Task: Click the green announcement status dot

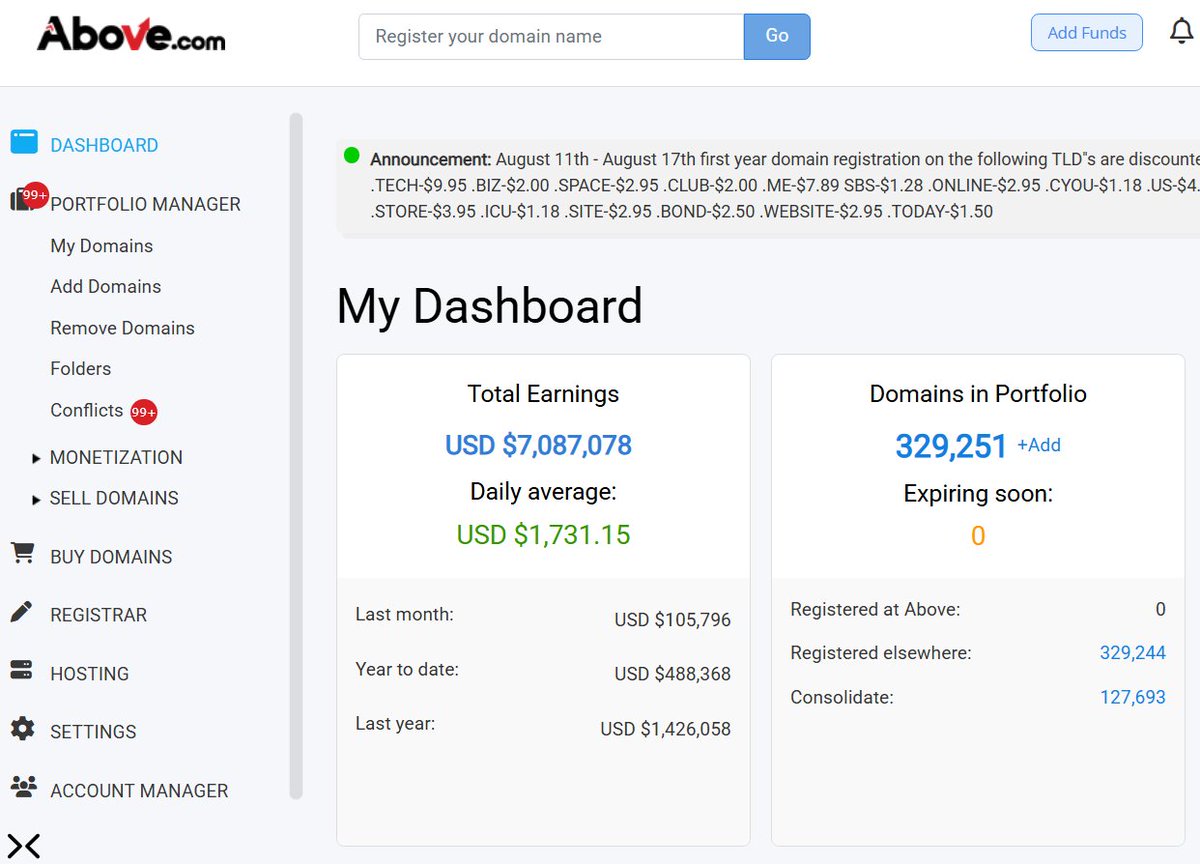Action: point(351,155)
